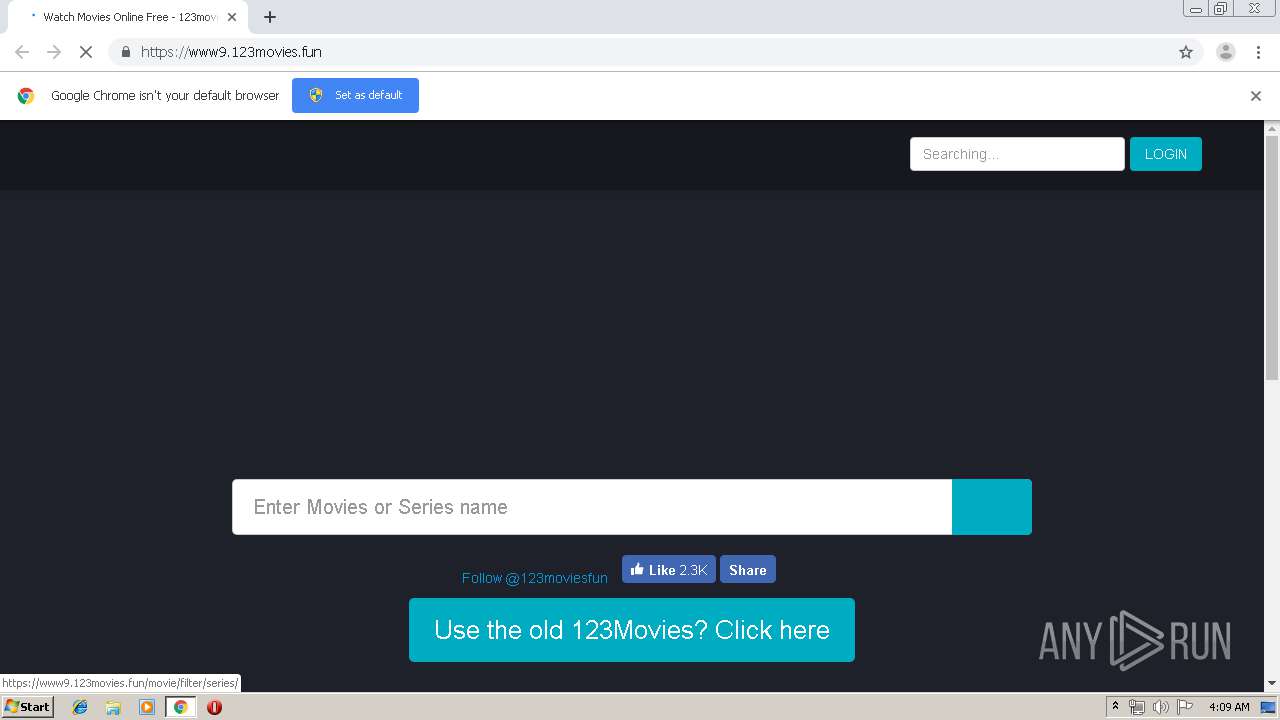1280x720 pixels.
Task: Click the 4:09 AM system clock
Action: click(x=1229, y=707)
